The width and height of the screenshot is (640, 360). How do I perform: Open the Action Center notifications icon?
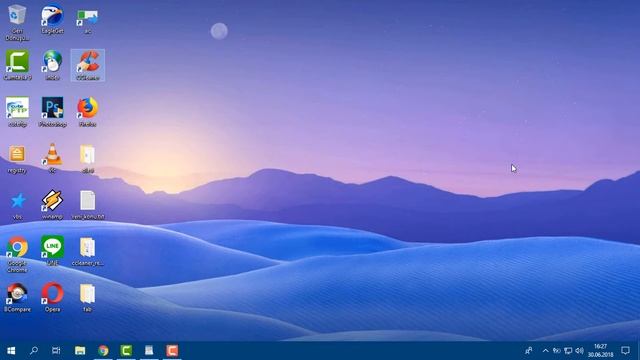tap(625, 351)
